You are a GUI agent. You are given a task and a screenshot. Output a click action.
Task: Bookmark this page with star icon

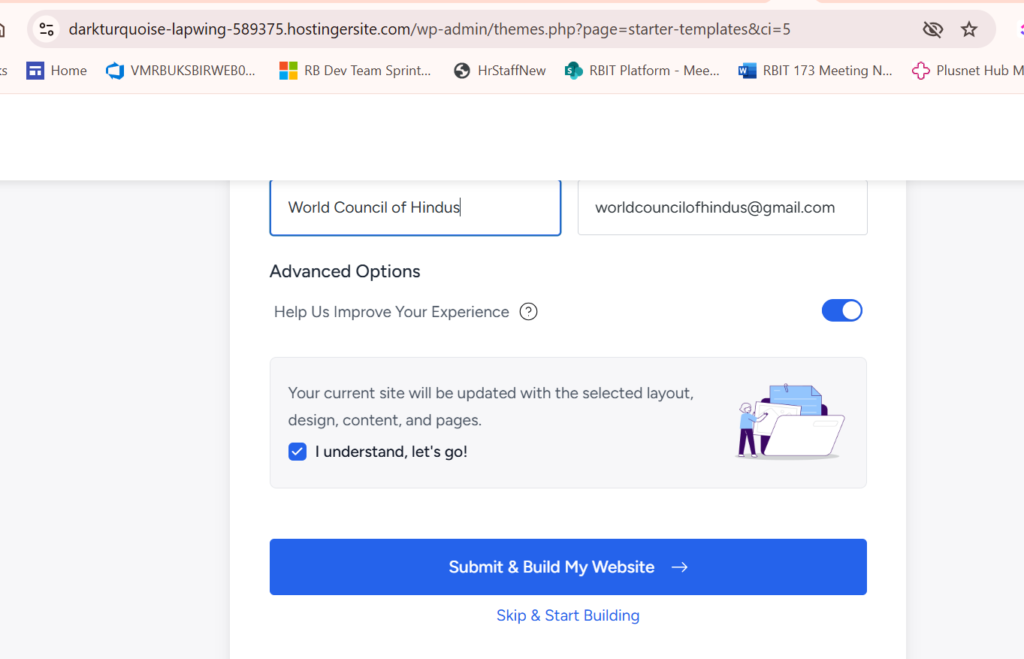(969, 29)
